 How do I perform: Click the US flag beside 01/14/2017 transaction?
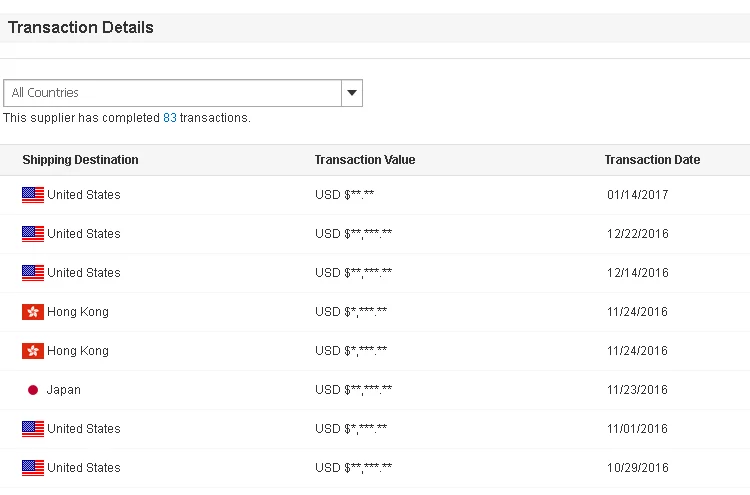click(33, 195)
